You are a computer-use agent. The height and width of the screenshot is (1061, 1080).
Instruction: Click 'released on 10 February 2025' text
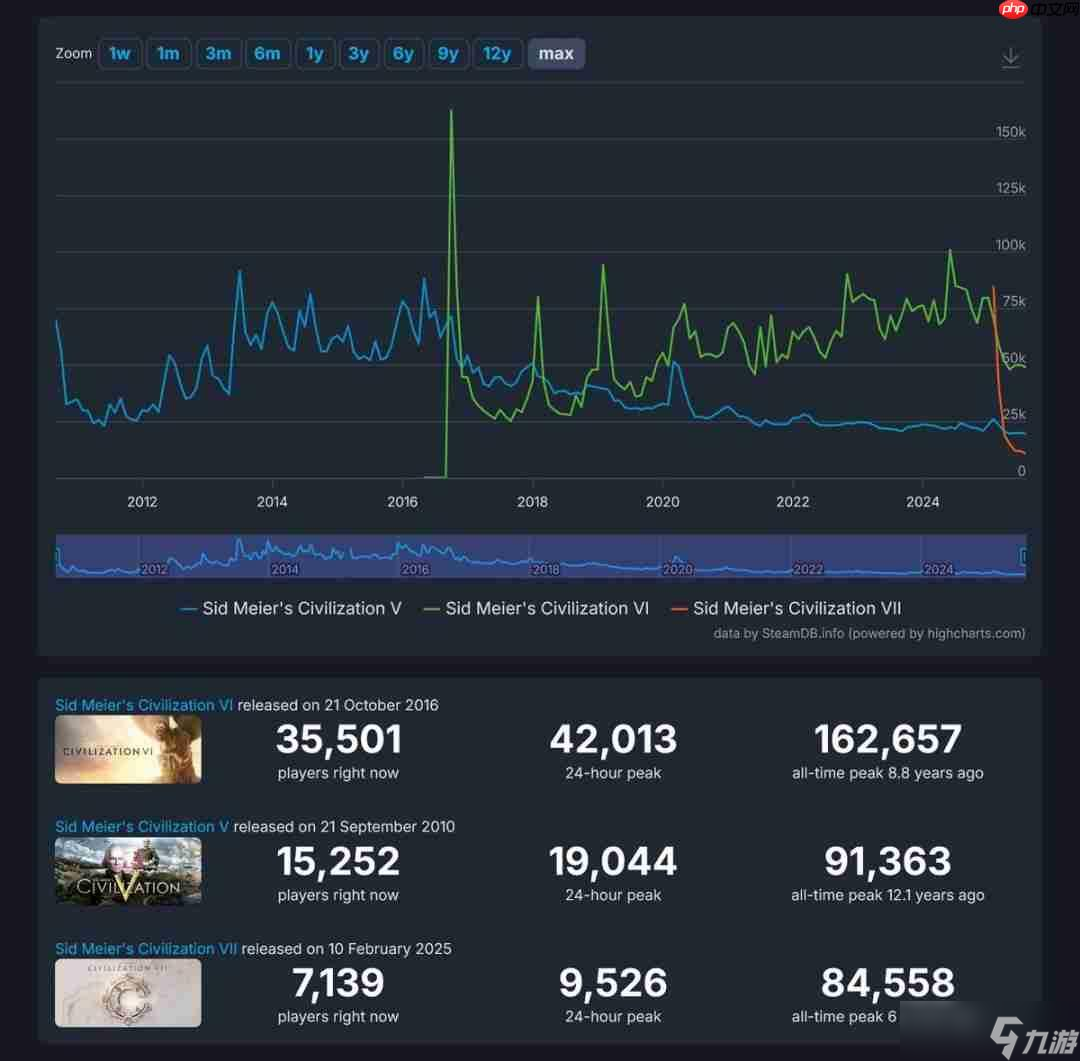pyautogui.click(x=346, y=948)
